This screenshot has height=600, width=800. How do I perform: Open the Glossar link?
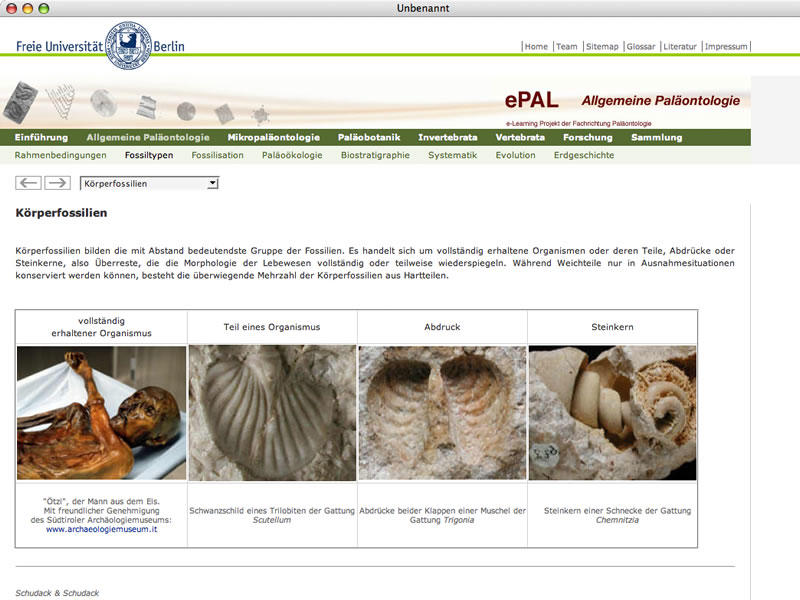pos(641,46)
